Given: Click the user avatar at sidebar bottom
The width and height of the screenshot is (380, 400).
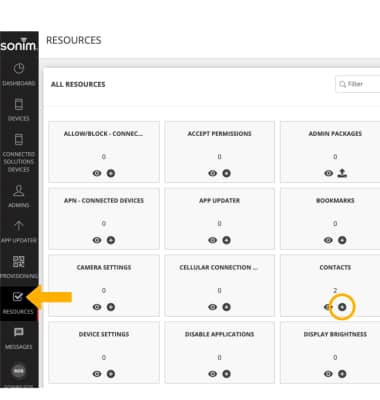Looking at the screenshot, I should coord(19,371).
